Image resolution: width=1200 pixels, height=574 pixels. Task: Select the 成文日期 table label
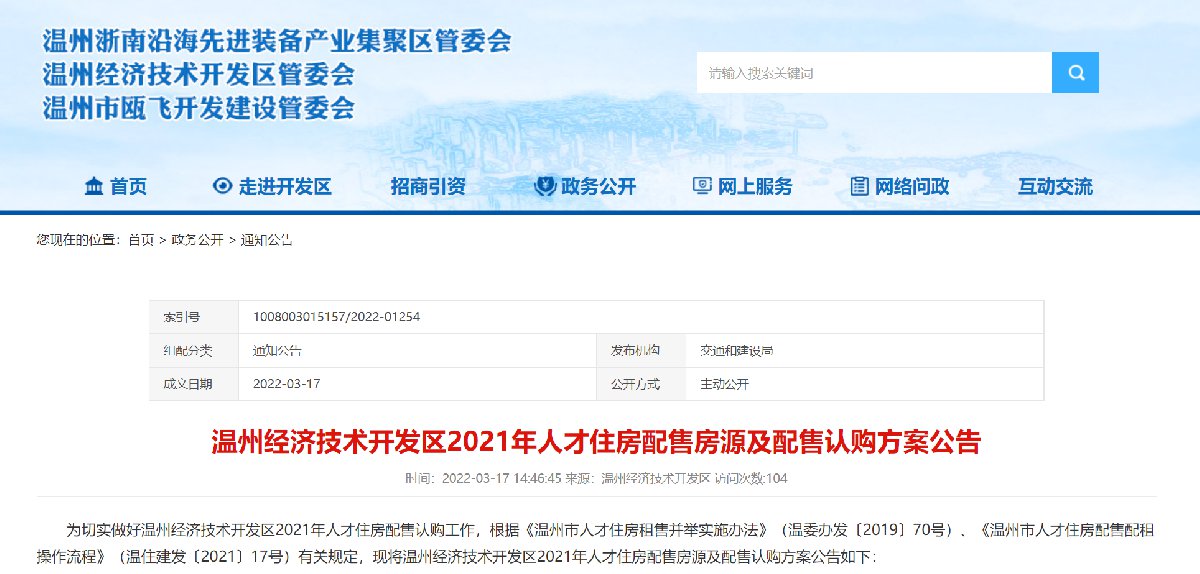[x=187, y=384]
